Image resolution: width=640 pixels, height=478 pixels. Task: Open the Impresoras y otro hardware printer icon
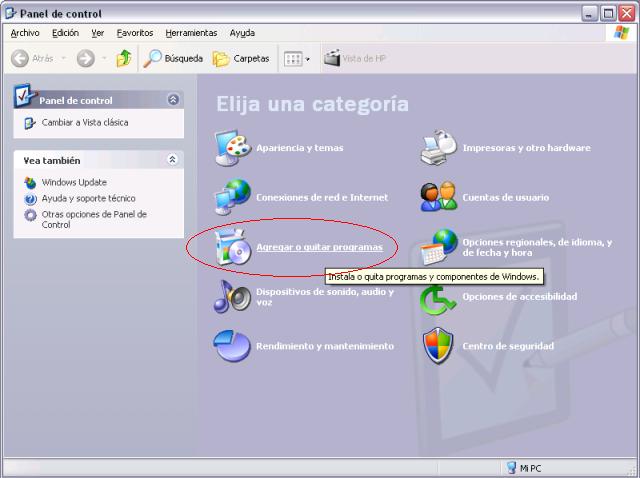coord(439,148)
